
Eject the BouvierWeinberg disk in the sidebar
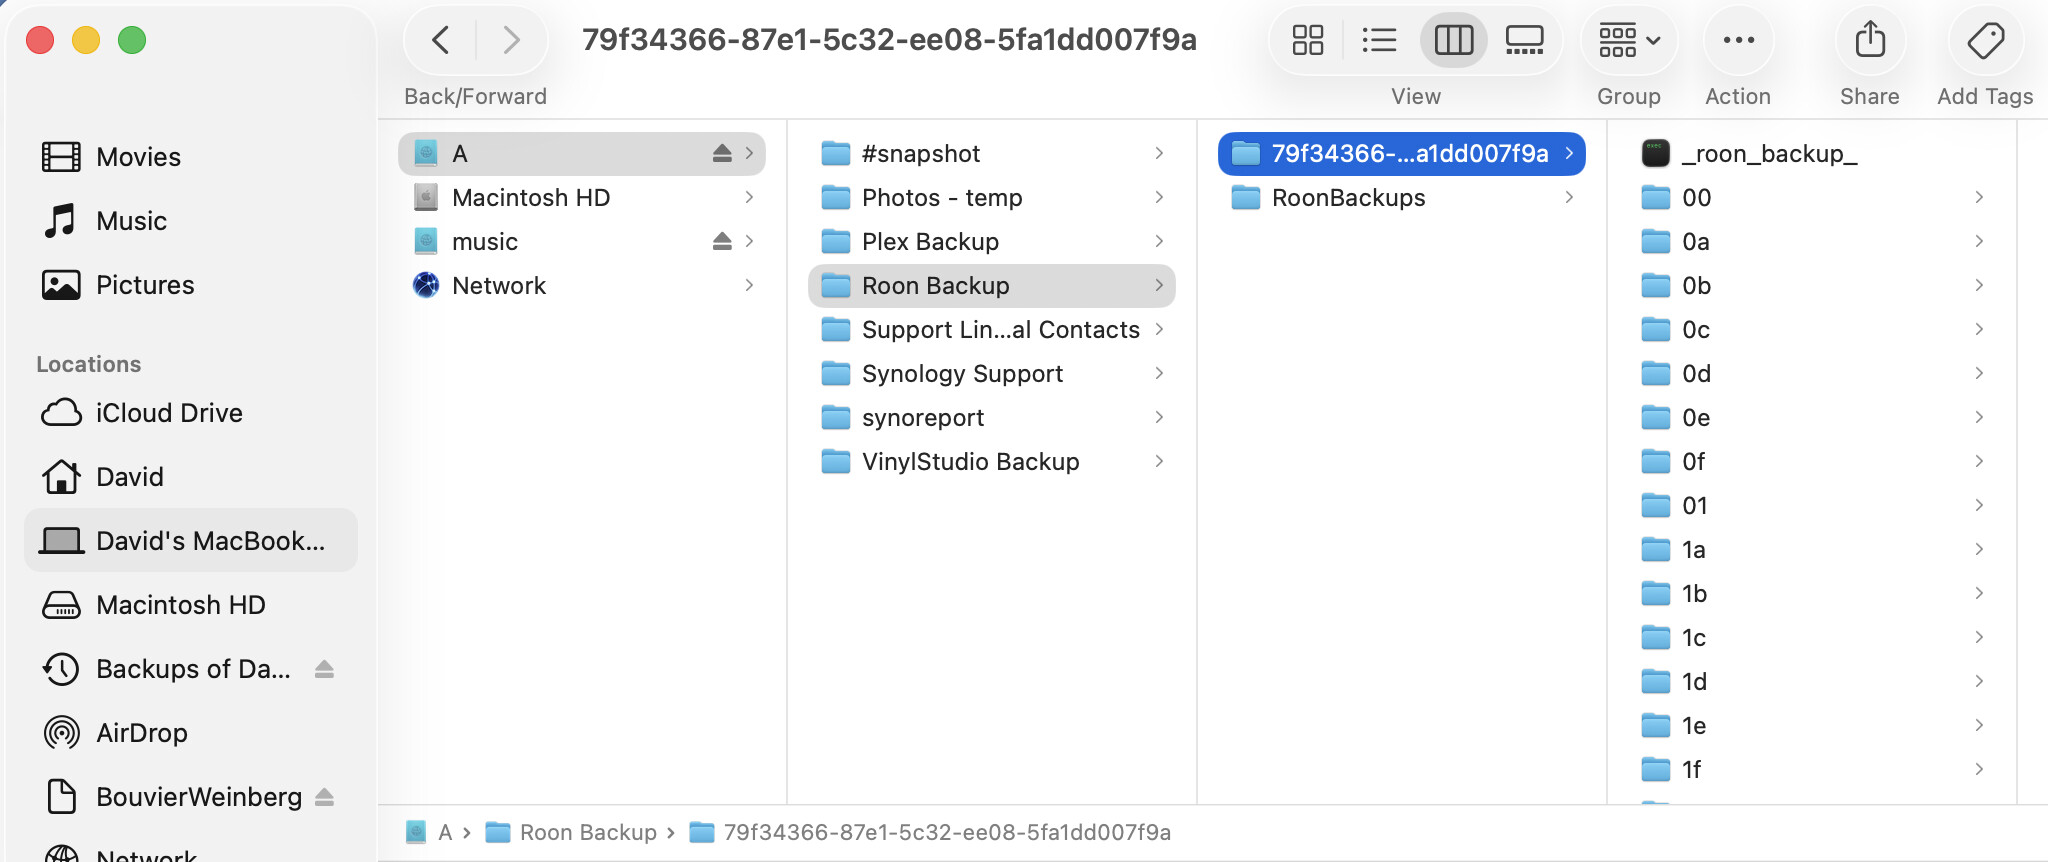tap(324, 797)
